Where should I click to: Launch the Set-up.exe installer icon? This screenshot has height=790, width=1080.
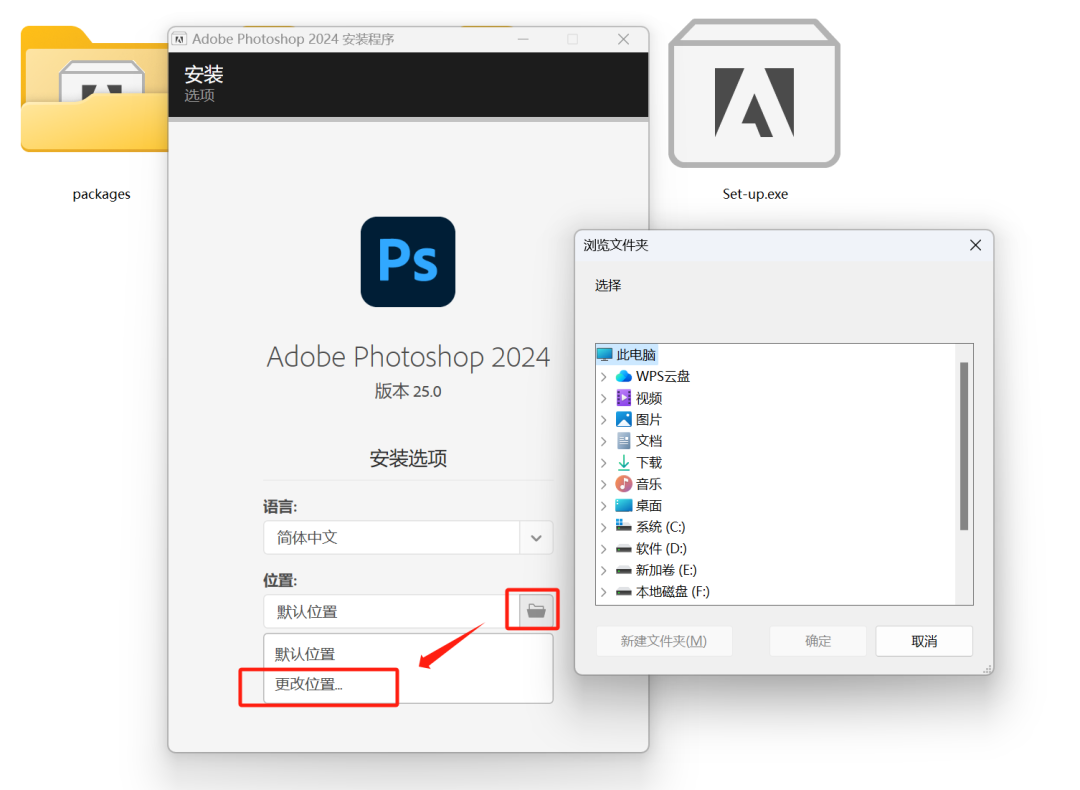(x=754, y=93)
